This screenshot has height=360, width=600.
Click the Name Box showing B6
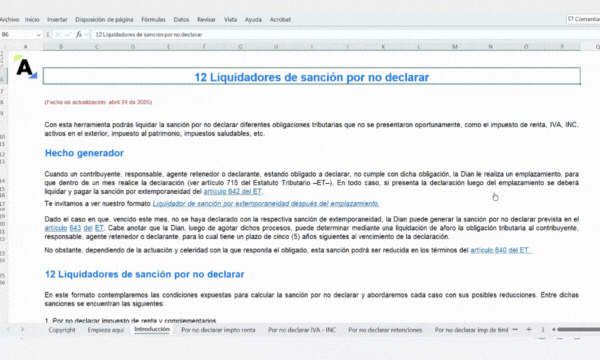[x=17, y=34]
